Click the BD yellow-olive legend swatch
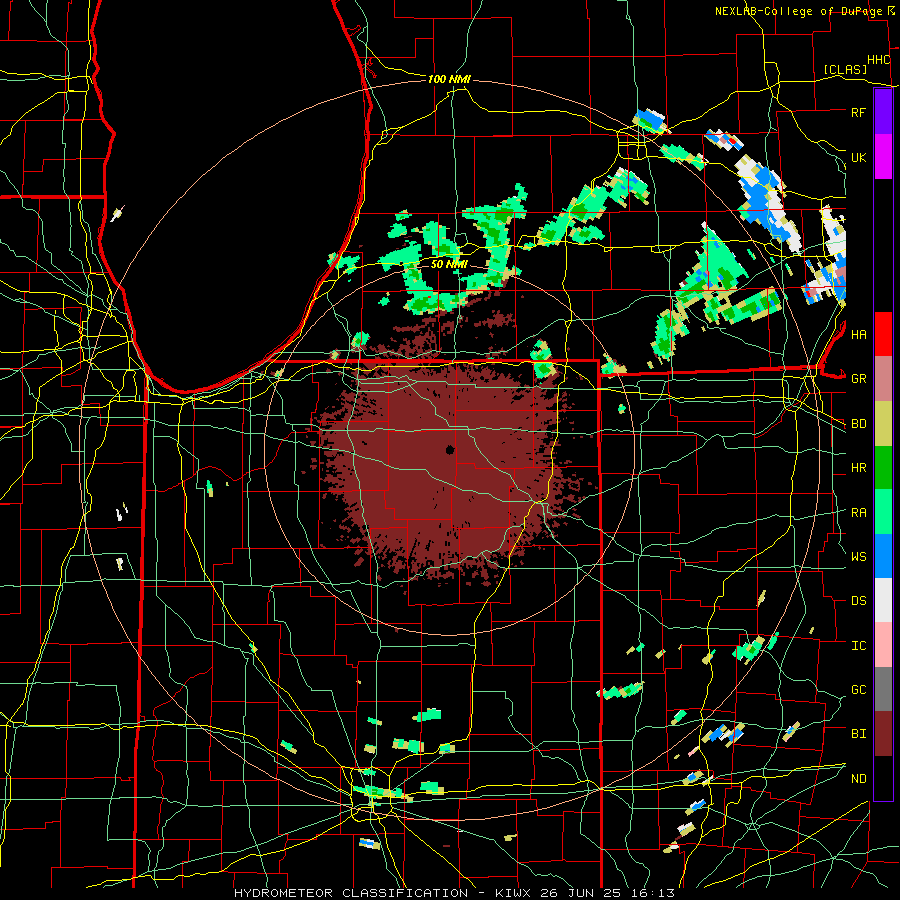Viewport: 900px width, 900px height. tap(883, 423)
